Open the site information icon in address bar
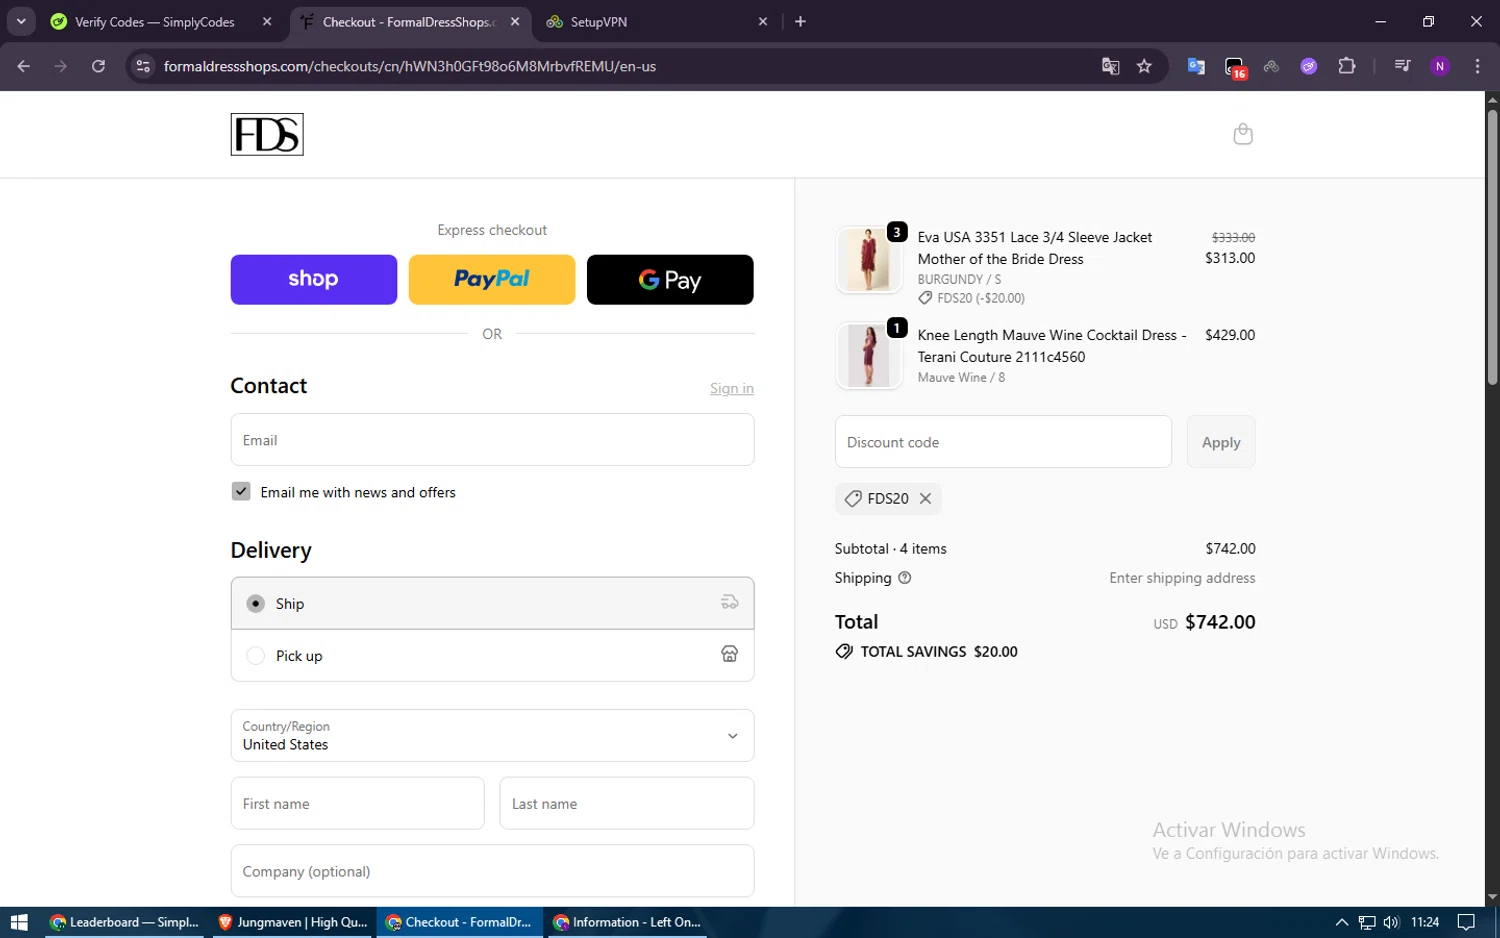This screenshot has height=938, width=1500. (x=143, y=66)
